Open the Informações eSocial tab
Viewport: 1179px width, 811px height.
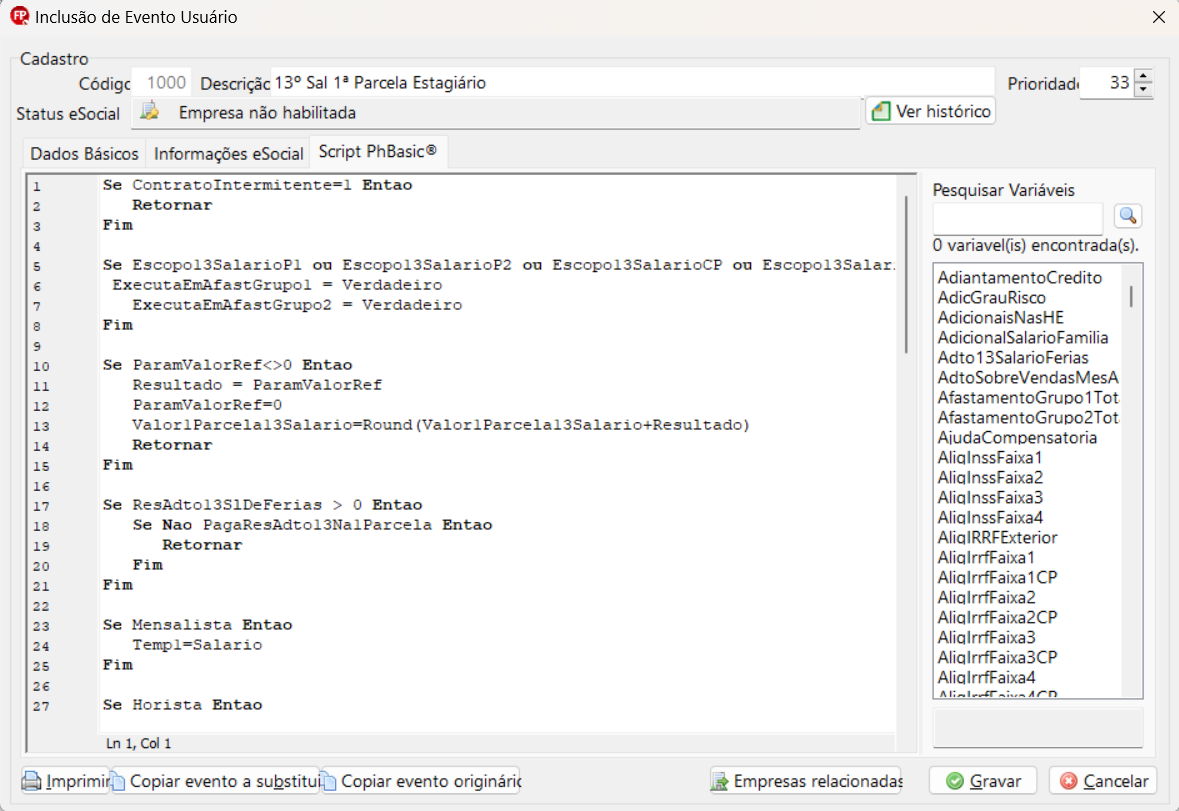click(229, 153)
